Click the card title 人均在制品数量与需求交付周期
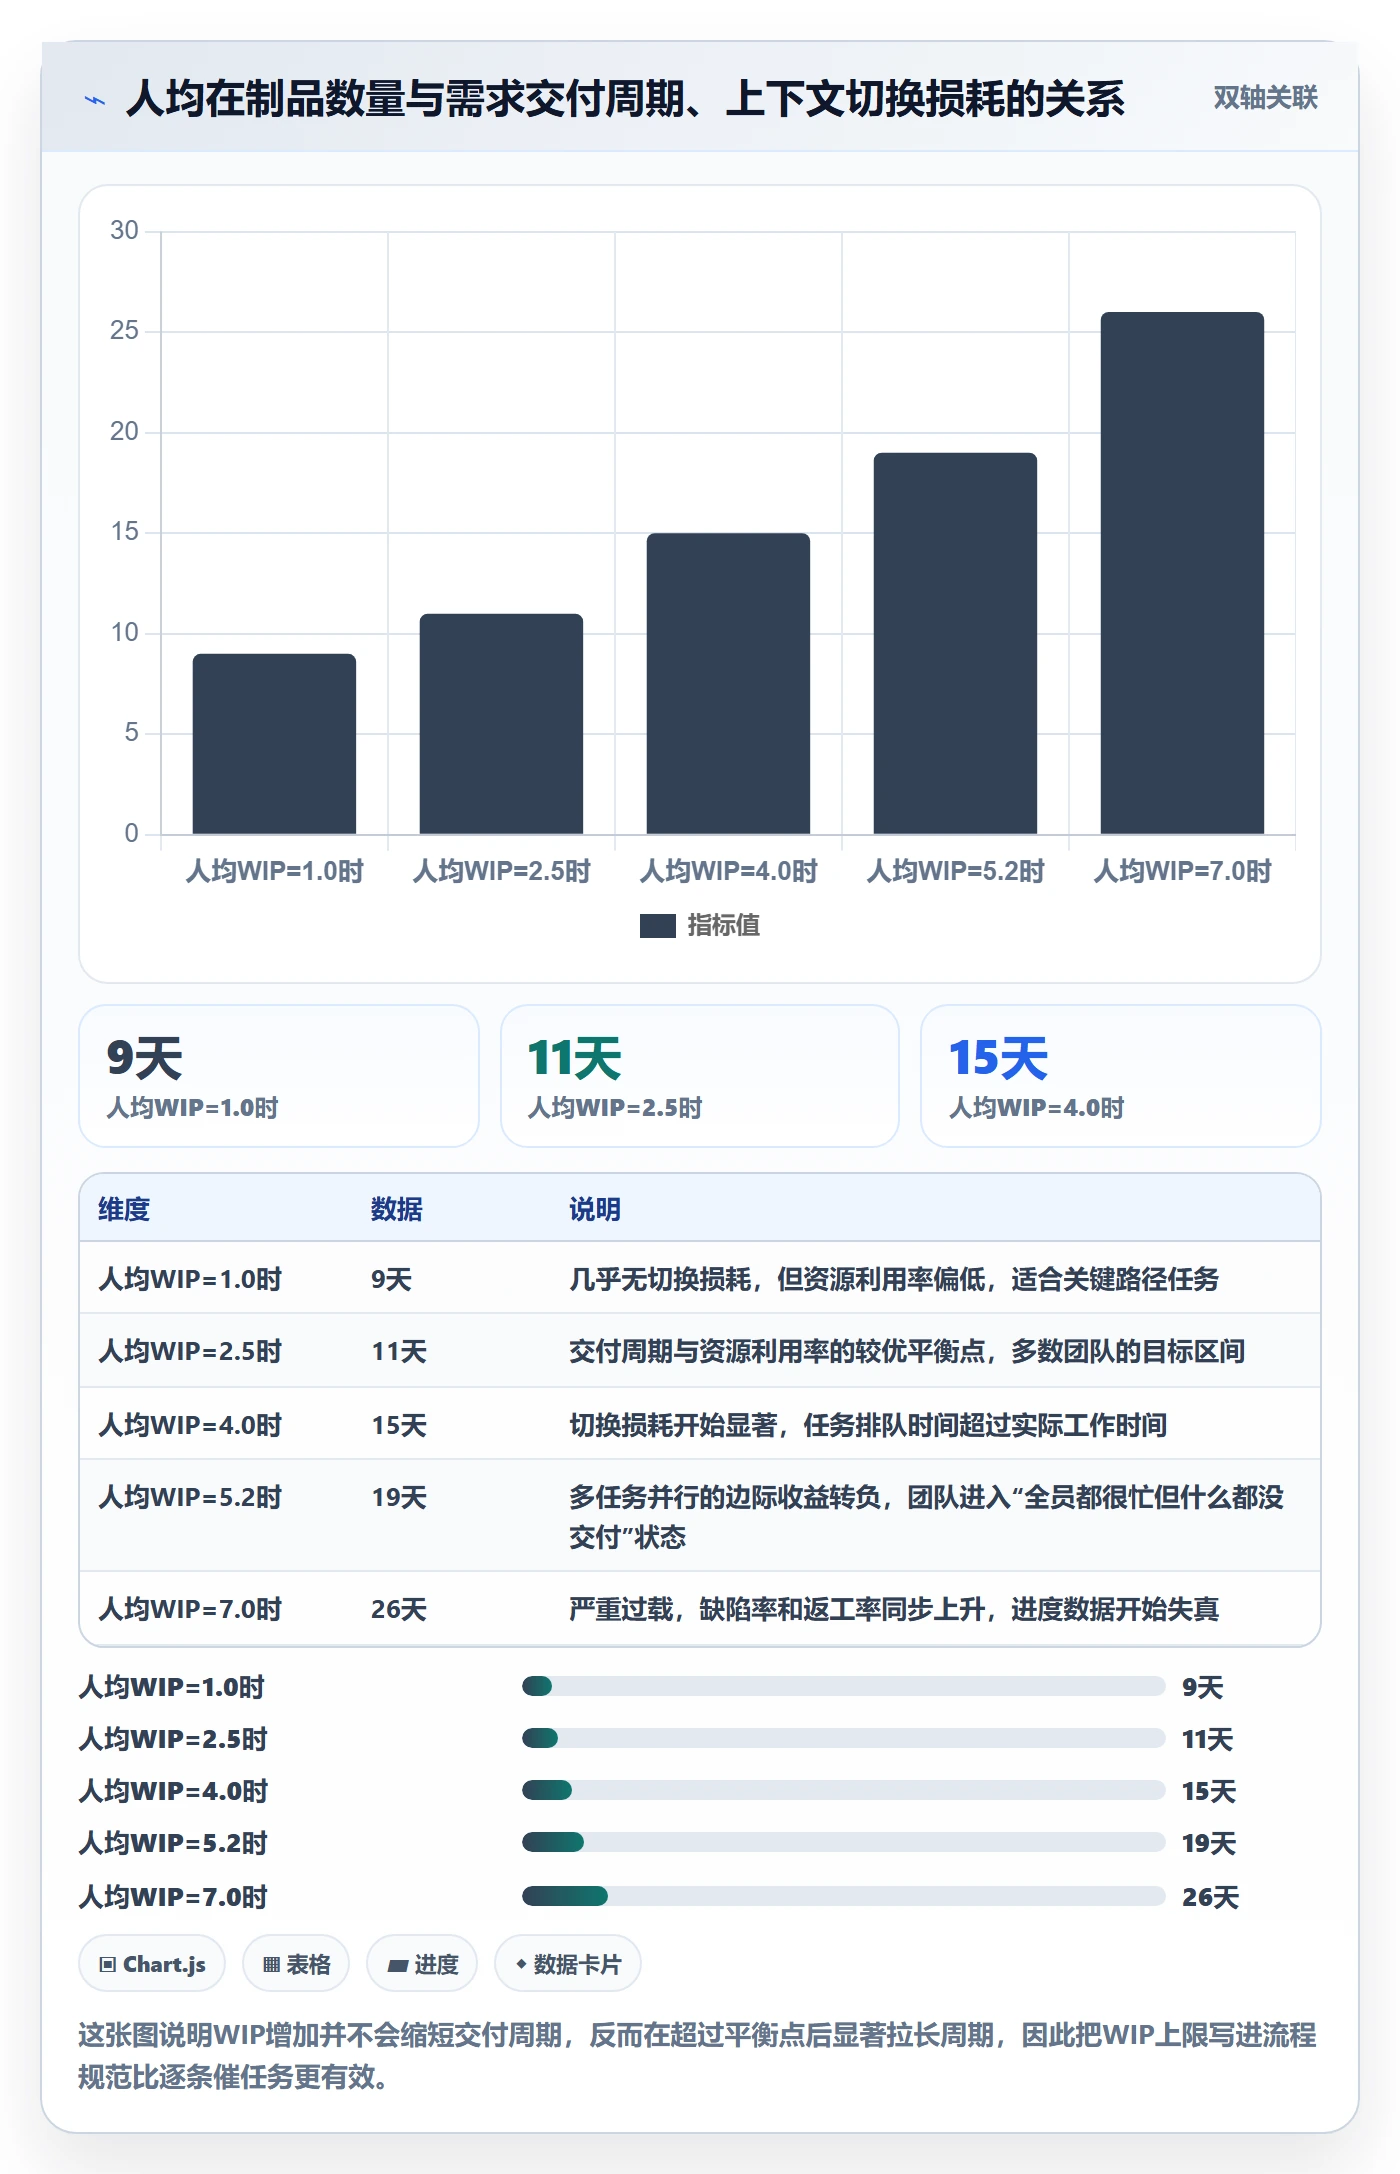Screen dimensions: 1400x2174 coord(625,99)
